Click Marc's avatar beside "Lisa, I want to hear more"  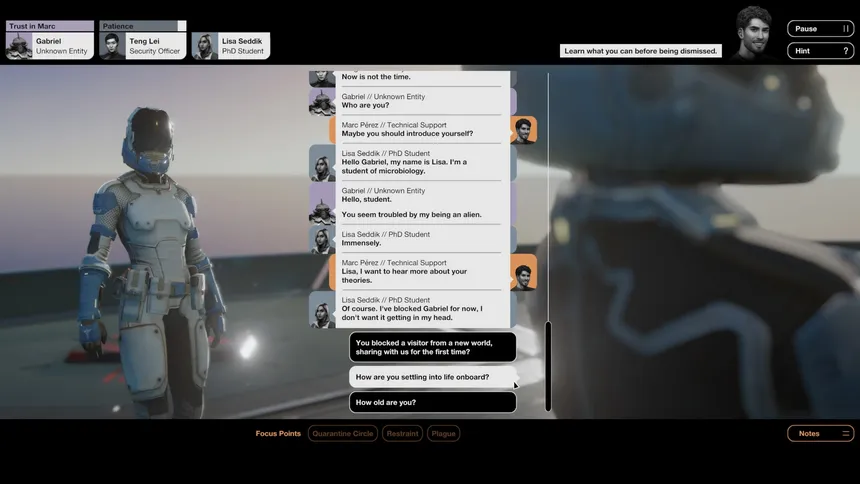523,272
